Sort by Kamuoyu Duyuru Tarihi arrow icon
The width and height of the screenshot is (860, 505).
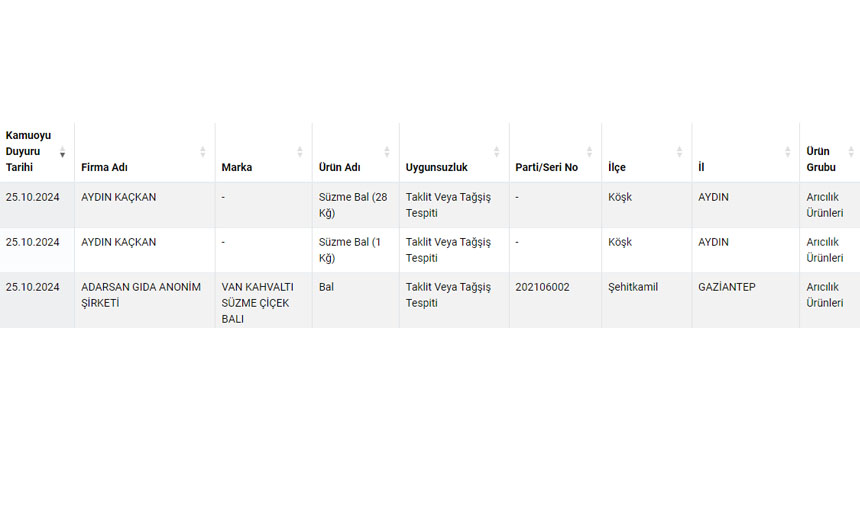[62, 152]
